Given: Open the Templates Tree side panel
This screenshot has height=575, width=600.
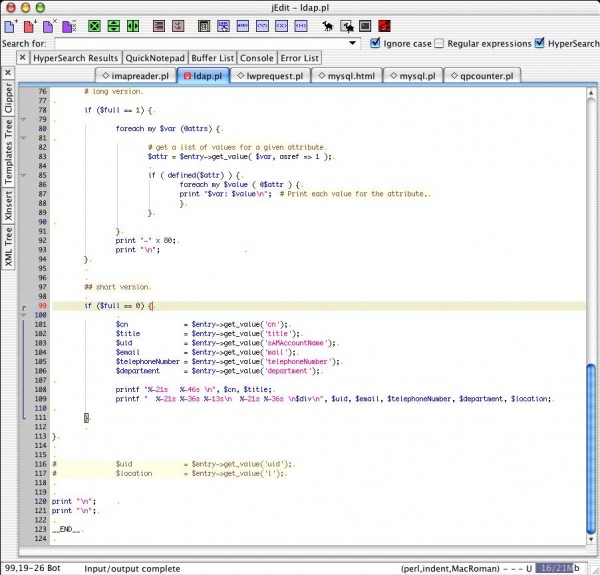Looking at the screenshot, I should pos(8,151).
